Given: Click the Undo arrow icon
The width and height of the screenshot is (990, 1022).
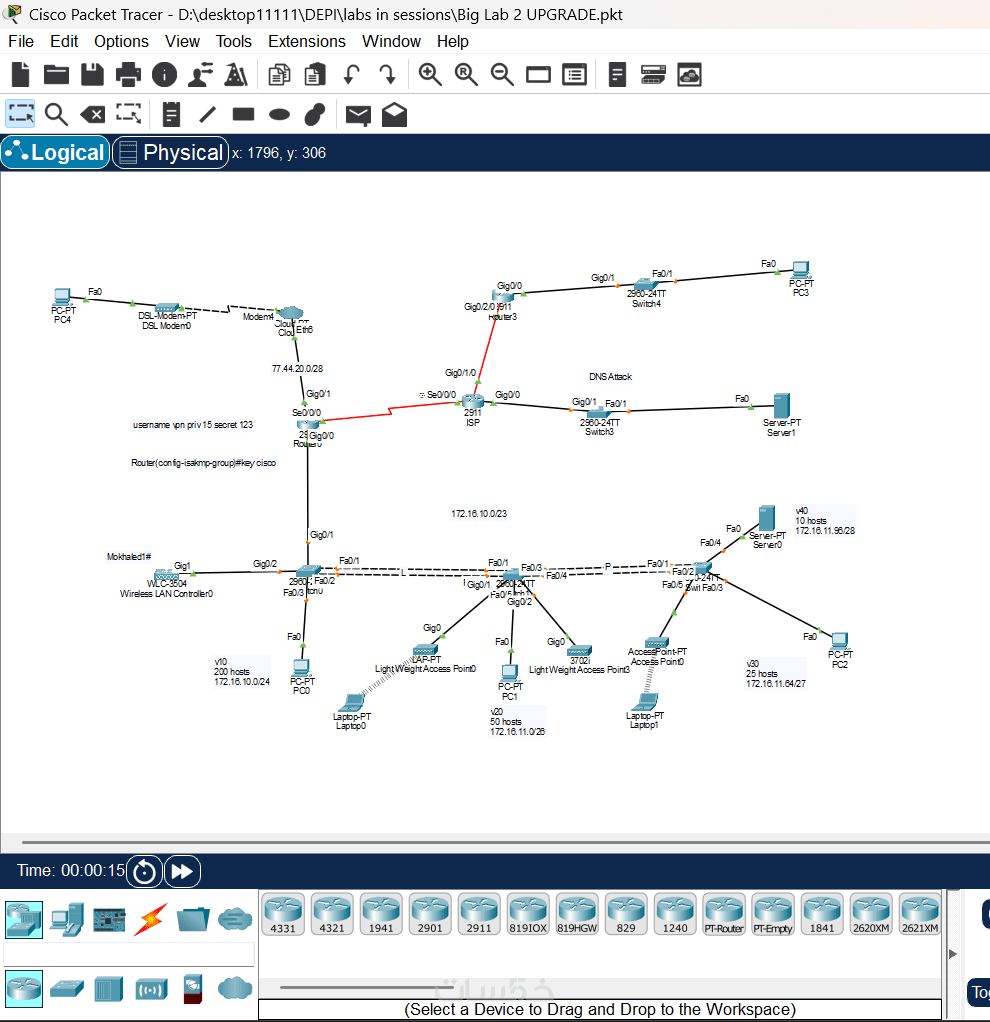Looking at the screenshot, I should pos(351,74).
